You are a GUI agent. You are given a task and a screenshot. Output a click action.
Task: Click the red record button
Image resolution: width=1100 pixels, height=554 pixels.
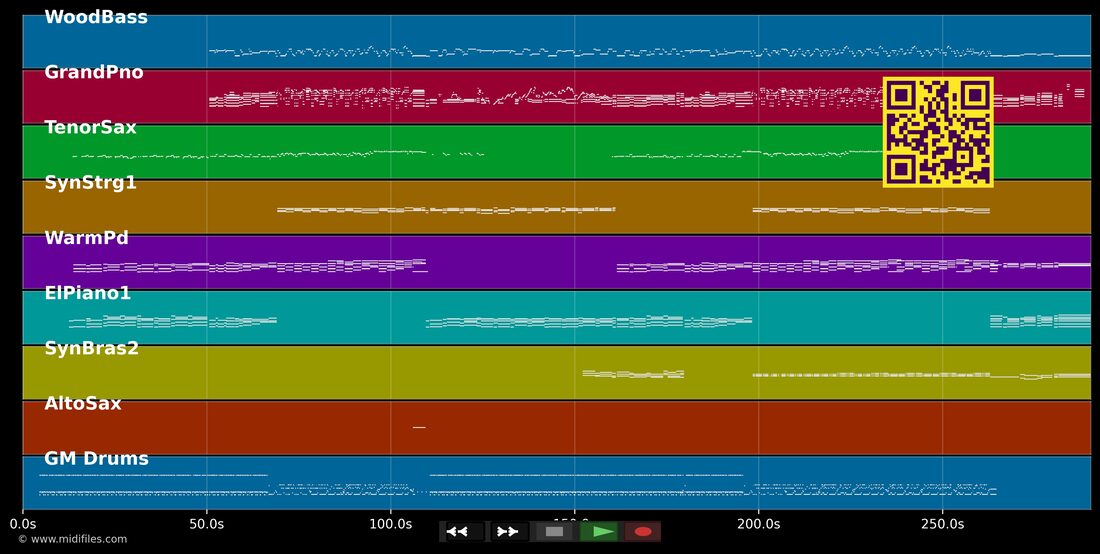(x=643, y=532)
